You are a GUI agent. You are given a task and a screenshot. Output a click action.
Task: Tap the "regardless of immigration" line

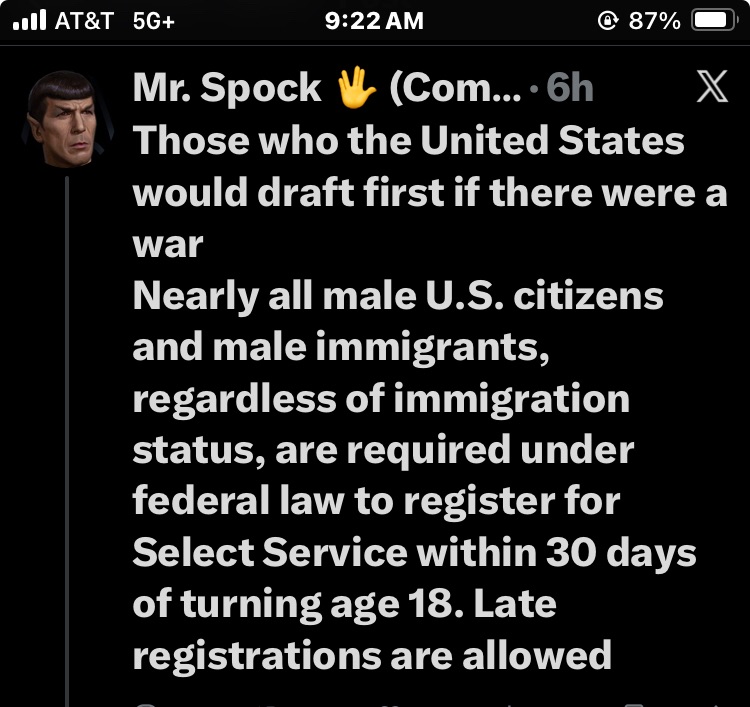(x=381, y=399)
